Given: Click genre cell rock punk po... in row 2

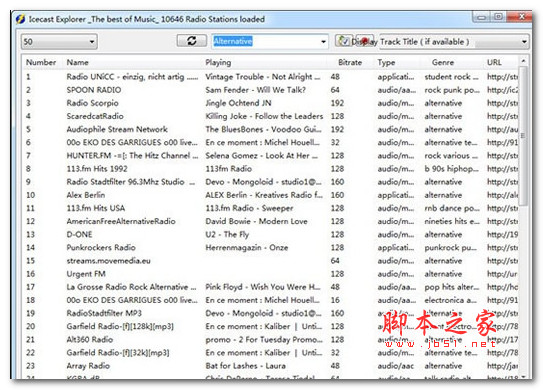Looking at the screenshot, I should pyautogui.click(x=452, y=90).
